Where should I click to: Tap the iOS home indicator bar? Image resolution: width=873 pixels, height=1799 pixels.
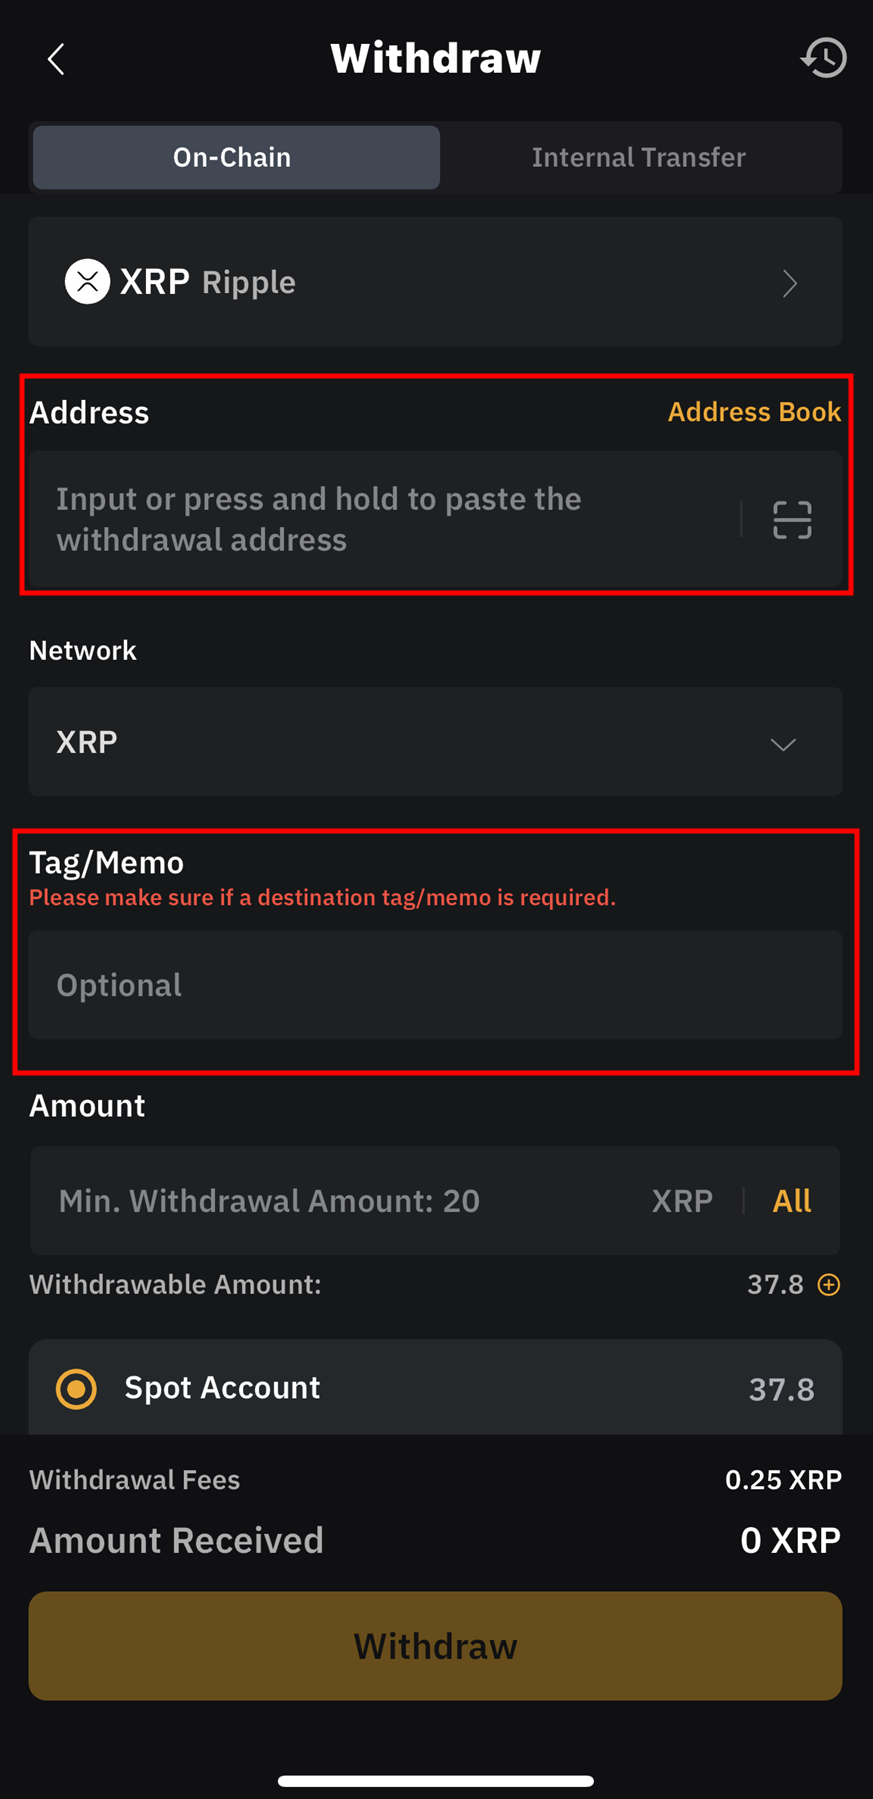point(435,1781)
